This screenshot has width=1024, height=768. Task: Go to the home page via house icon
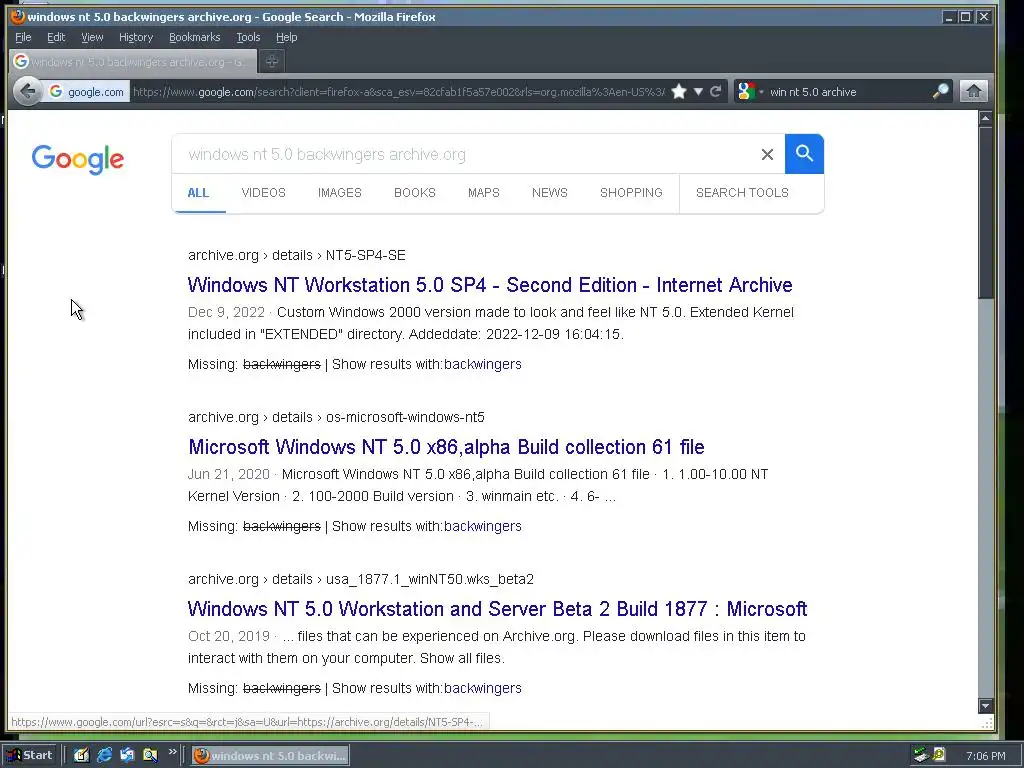tap(973, 91)
